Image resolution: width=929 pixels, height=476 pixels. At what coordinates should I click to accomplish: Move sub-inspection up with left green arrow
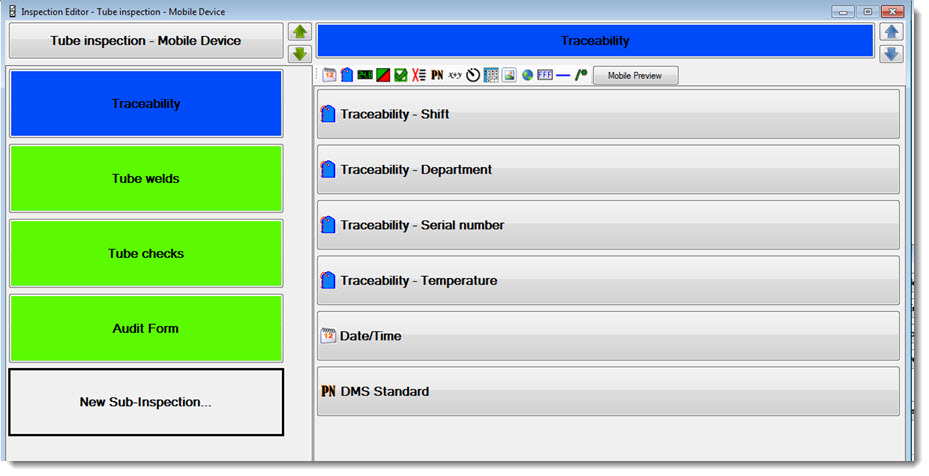click(x=300, y=32)
